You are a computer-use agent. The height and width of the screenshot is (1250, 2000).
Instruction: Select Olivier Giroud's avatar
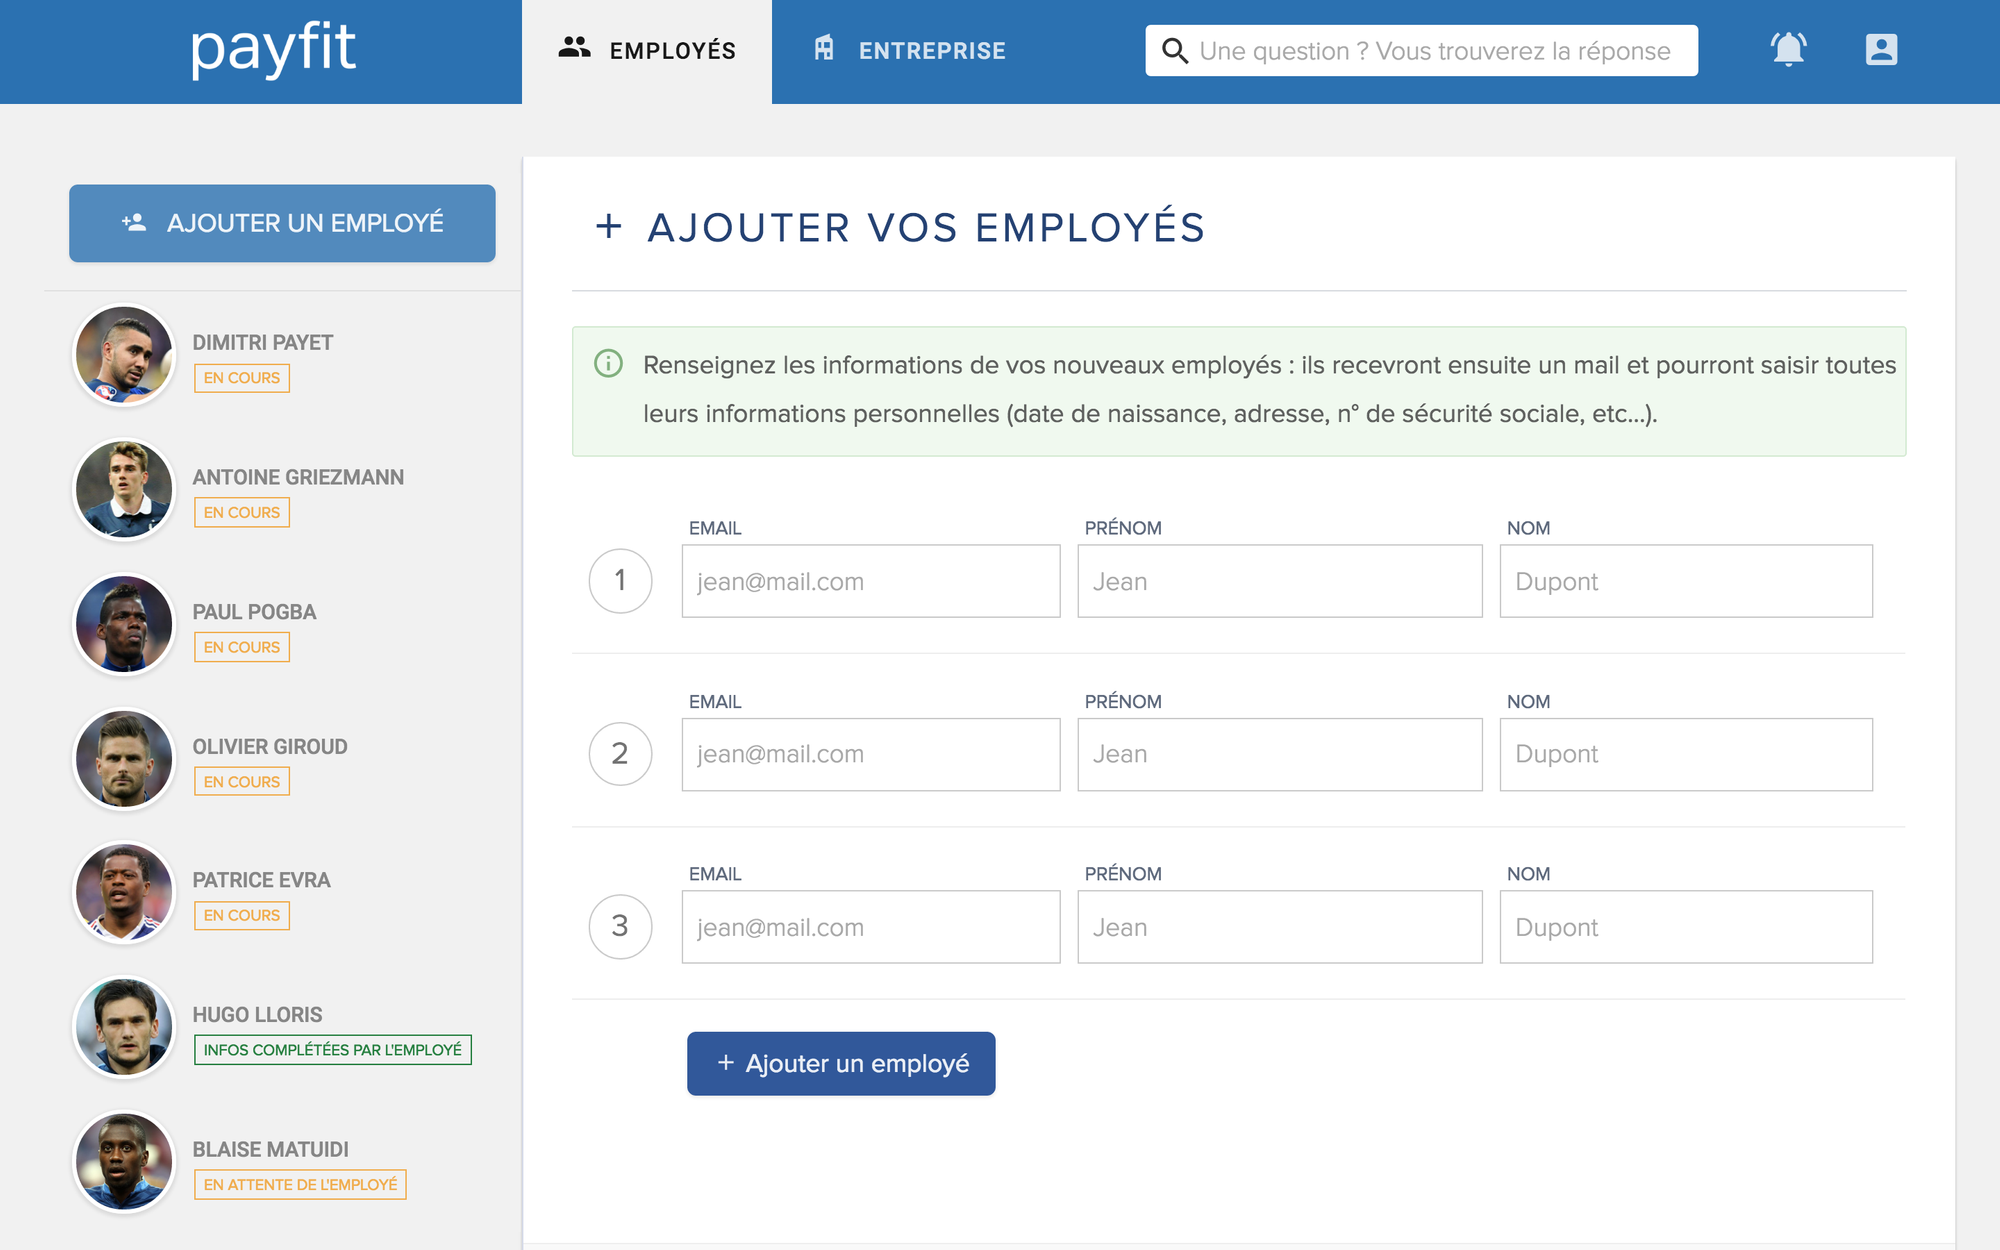(x=124, y=759)
